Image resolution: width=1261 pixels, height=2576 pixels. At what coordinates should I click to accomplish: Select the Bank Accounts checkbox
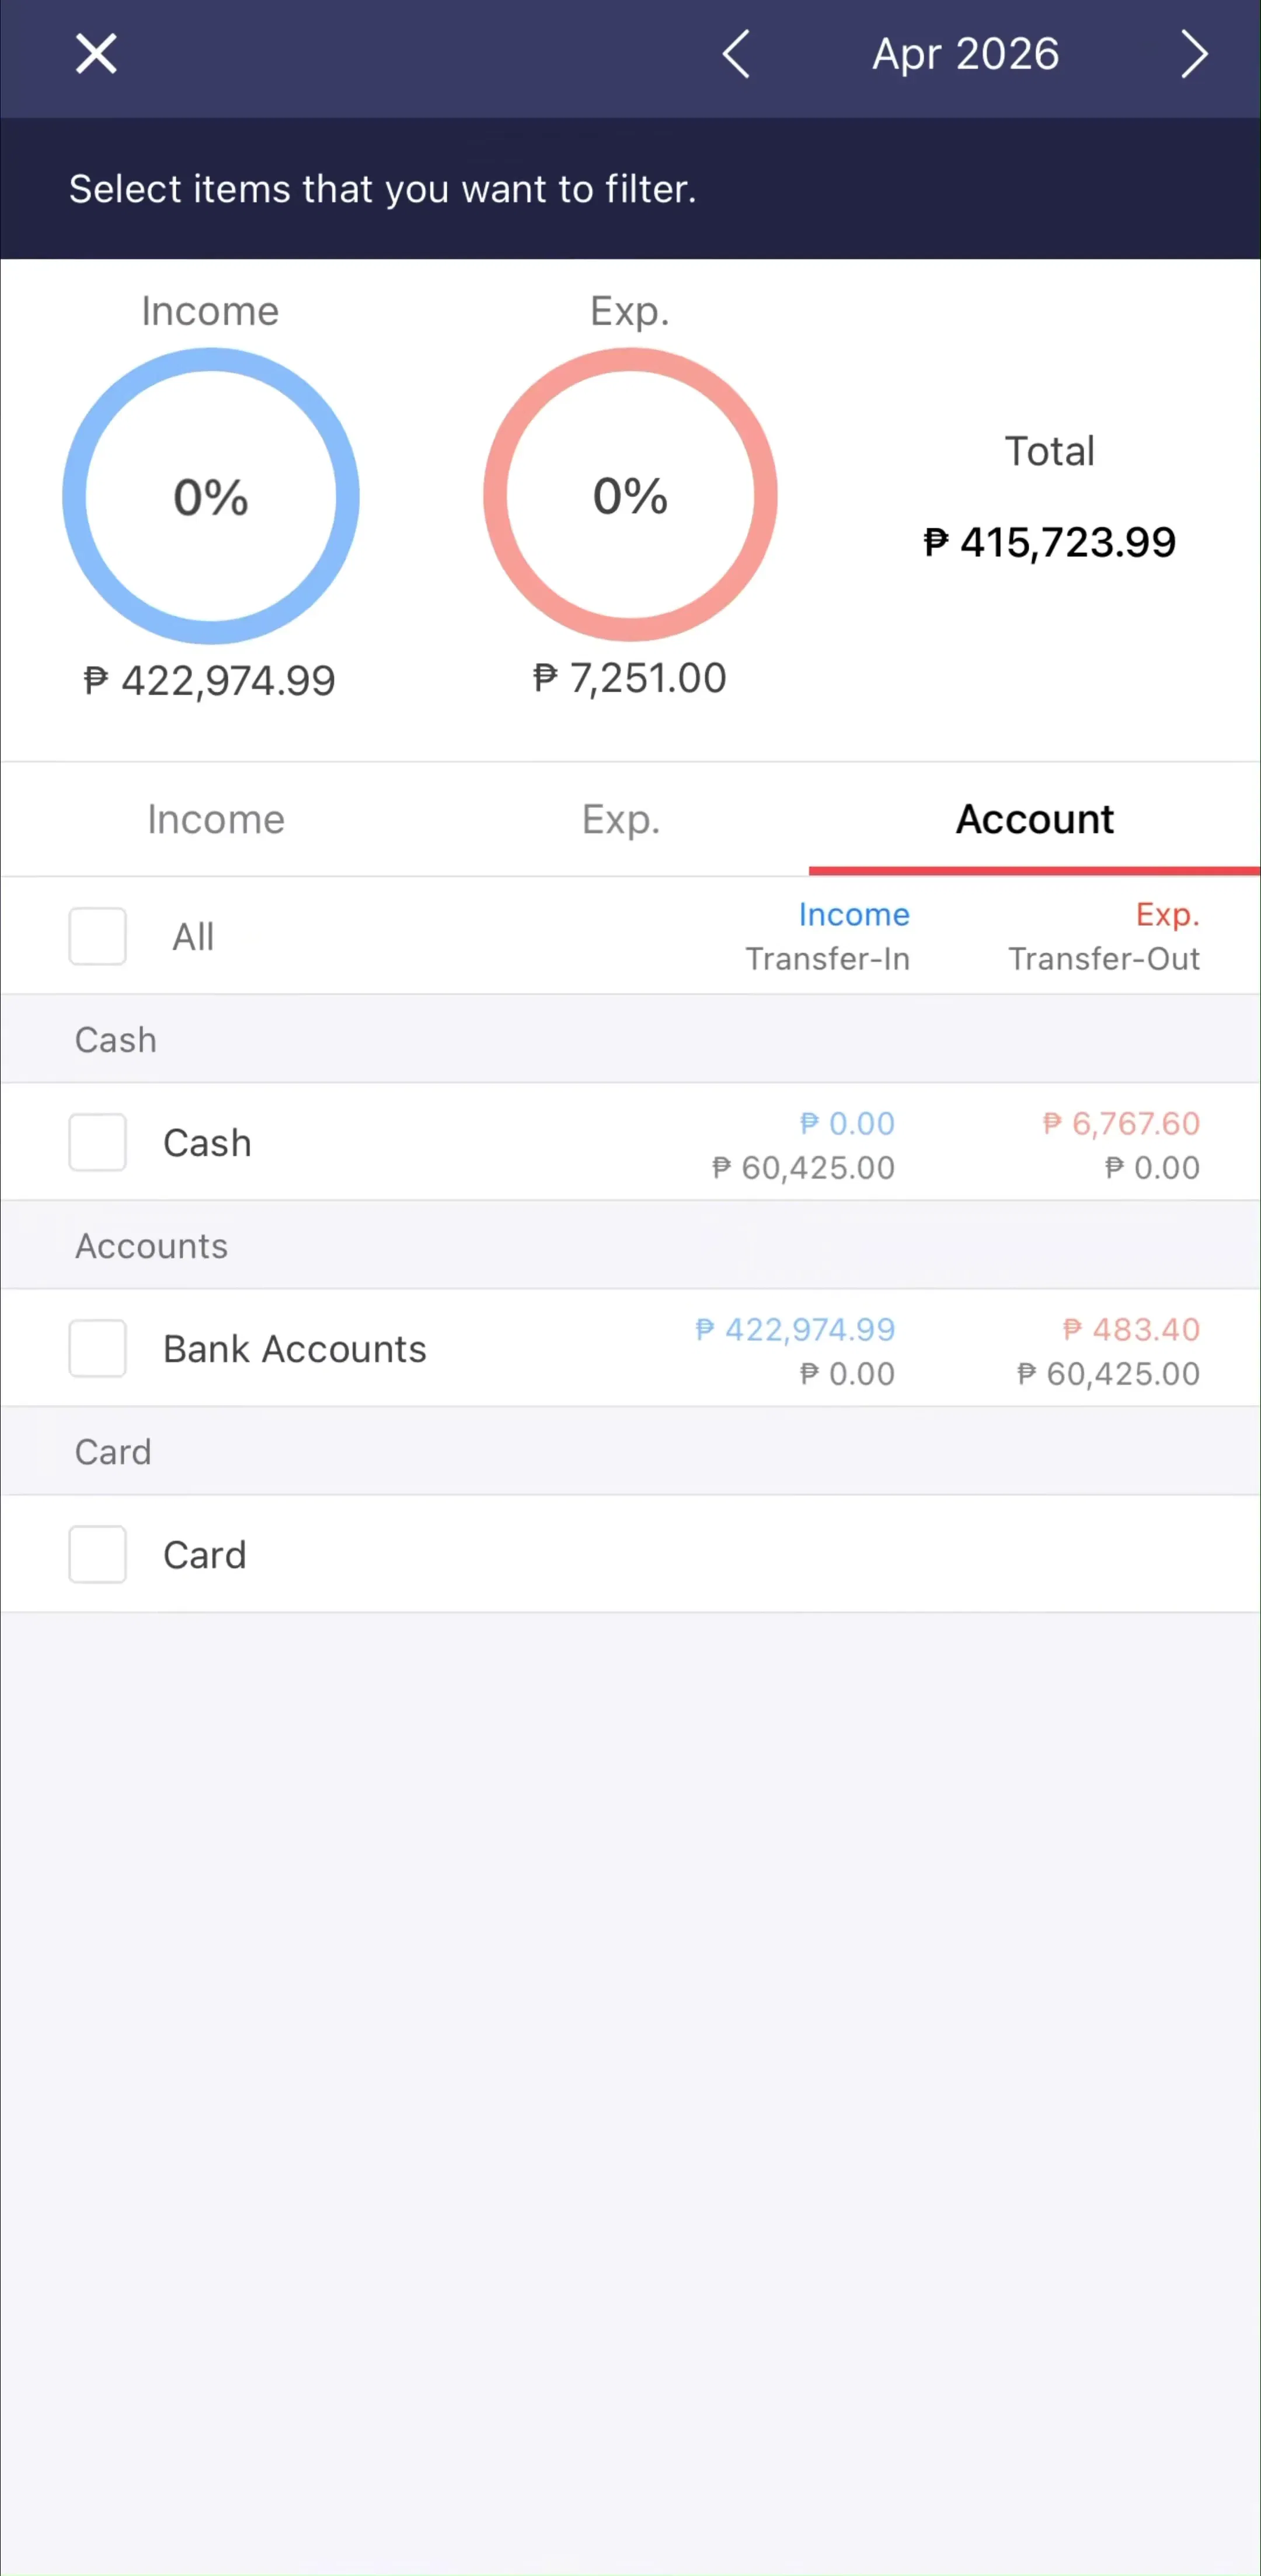[97, 1348]
